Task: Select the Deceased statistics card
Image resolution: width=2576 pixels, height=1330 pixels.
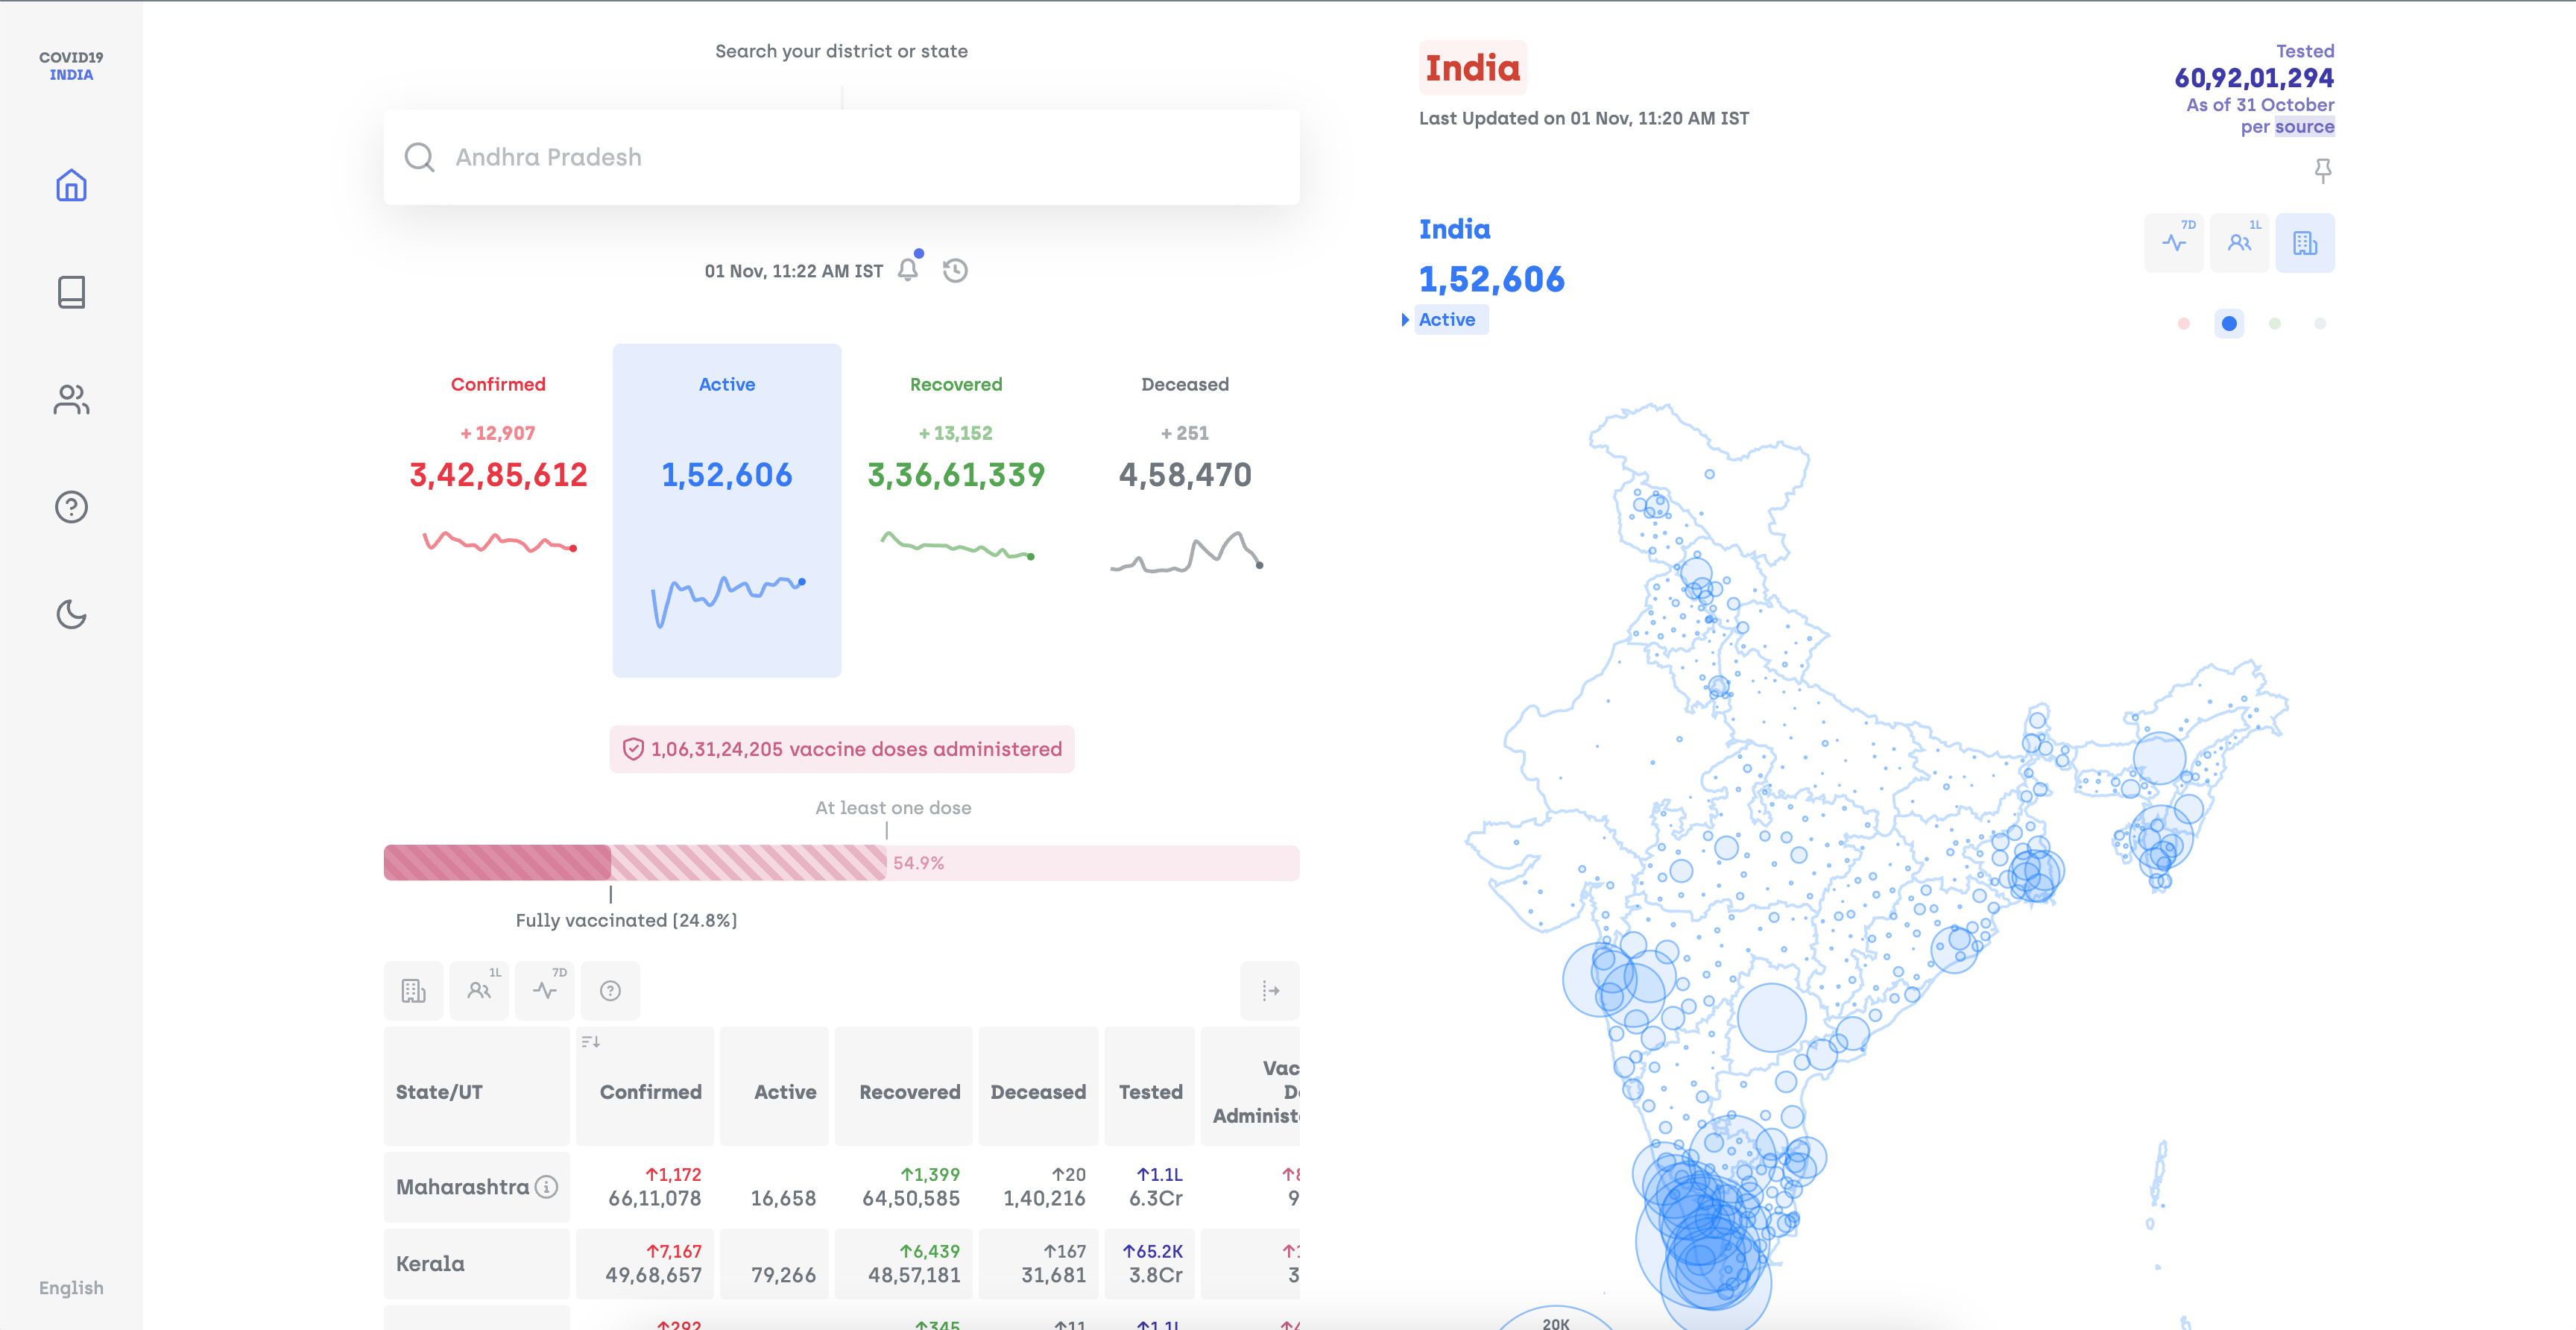Action: pos(1185,510)
